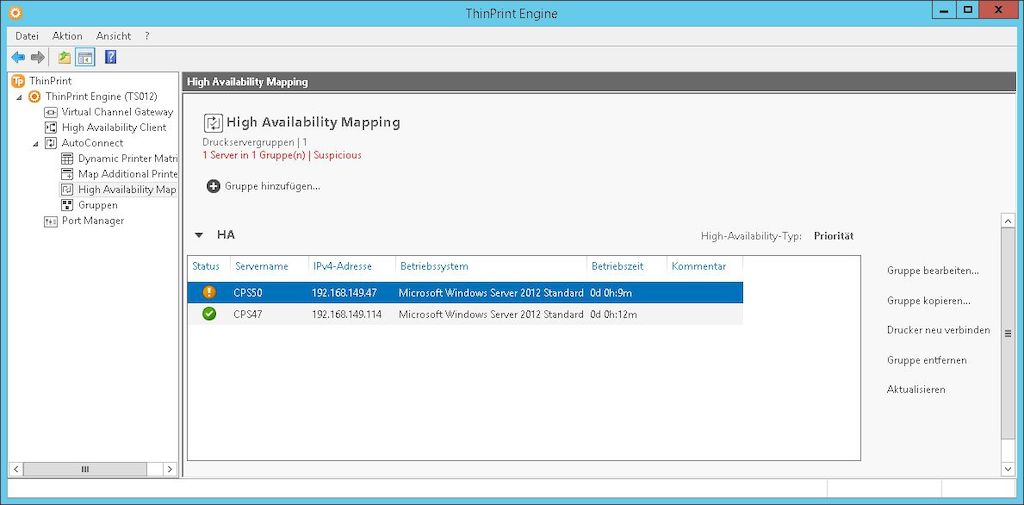Click the tree pane scroll left arrow
This screenshot has width=1024, height=505.
point(15,469)
